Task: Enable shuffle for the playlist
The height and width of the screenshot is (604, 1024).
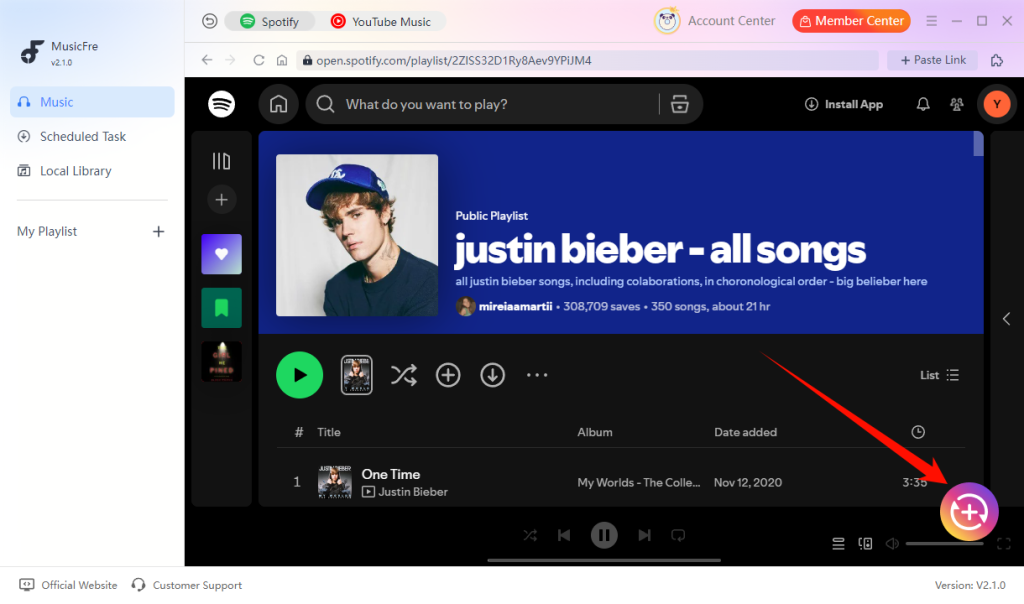Action: click(404, 375)
